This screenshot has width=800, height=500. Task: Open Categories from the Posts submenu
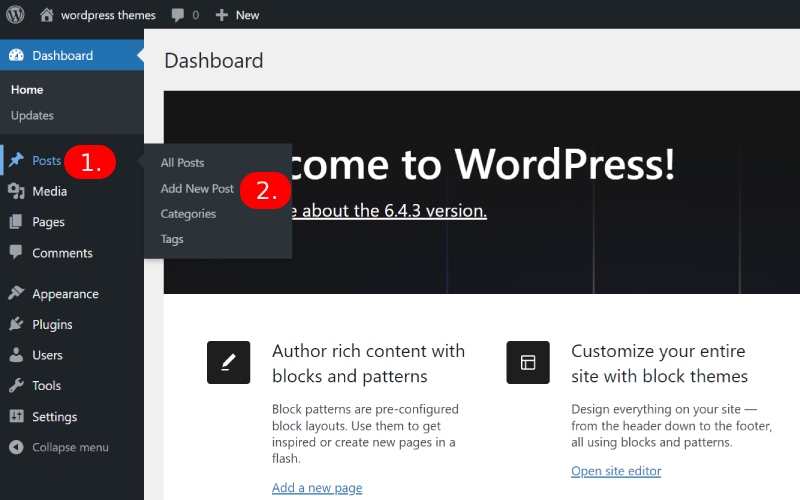pos(188,214)
